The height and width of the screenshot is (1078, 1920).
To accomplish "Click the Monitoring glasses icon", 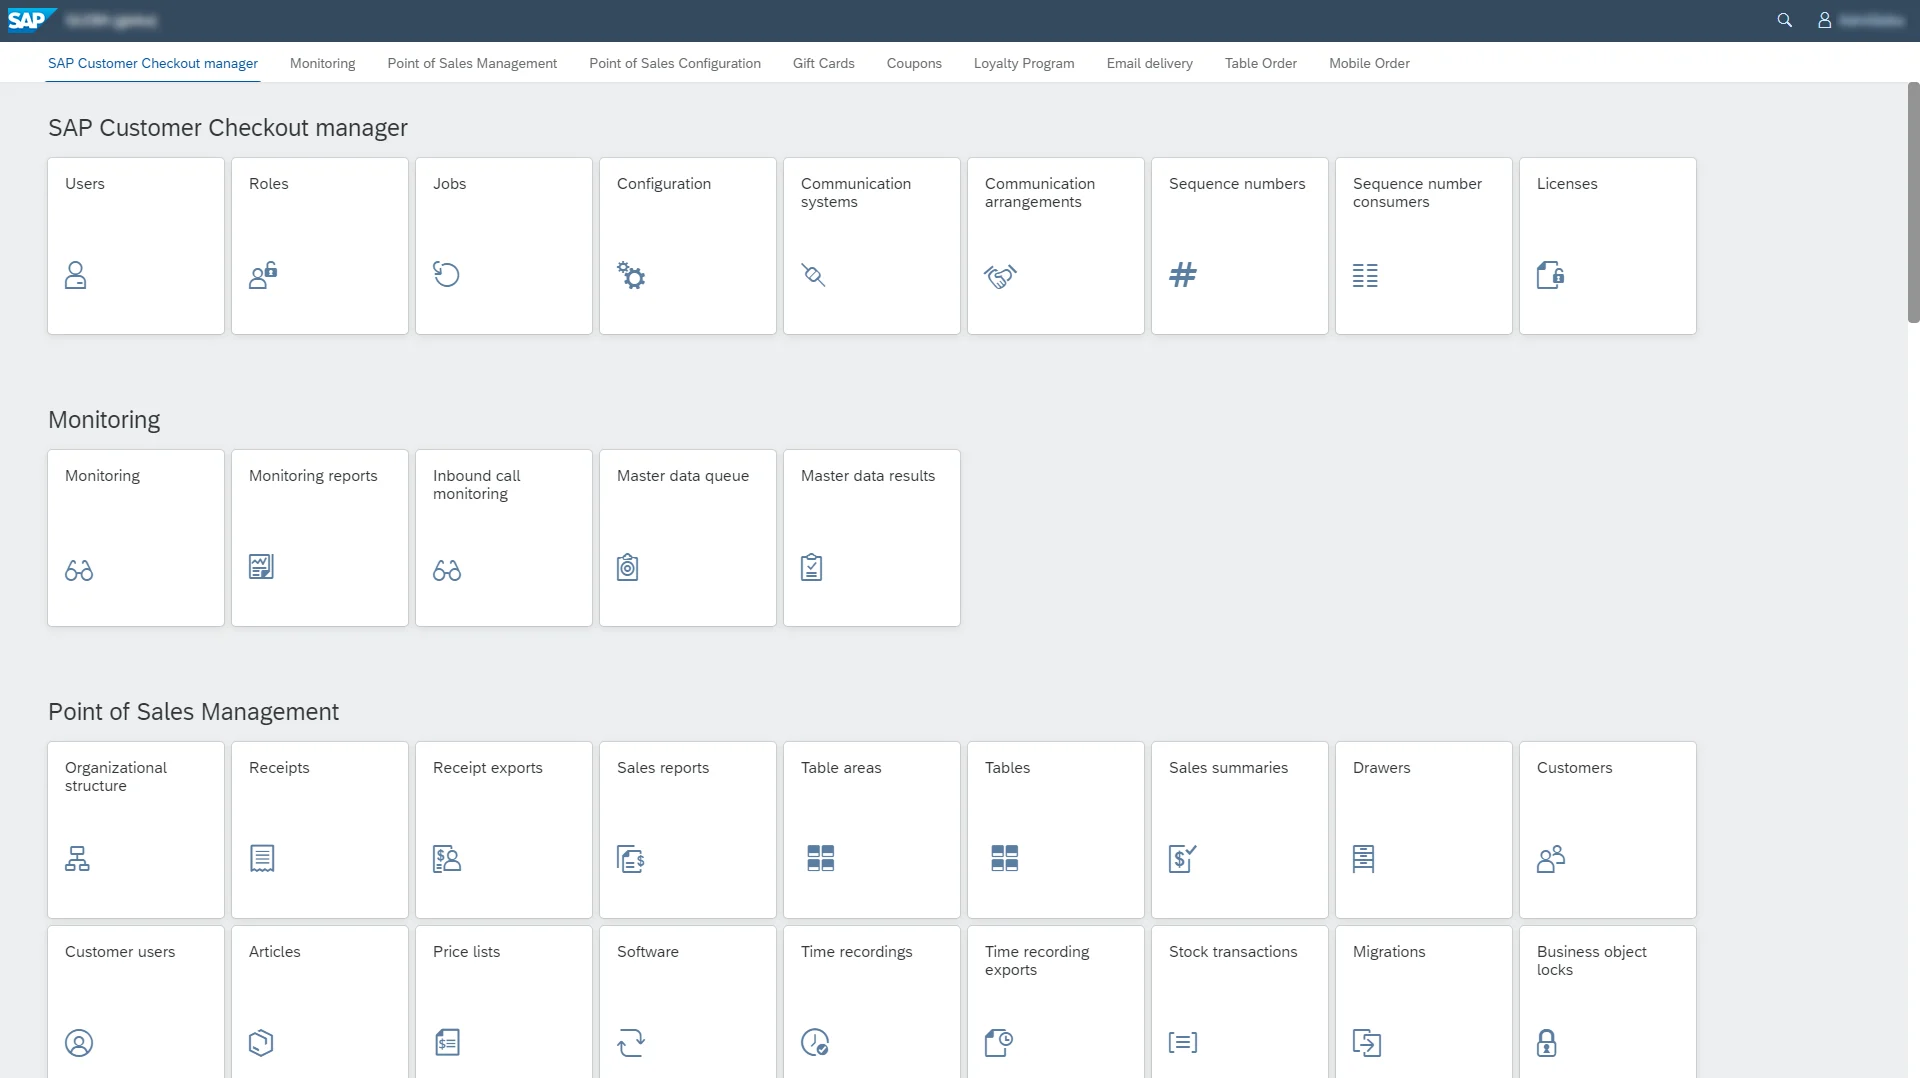I will (x=79, y=570).
